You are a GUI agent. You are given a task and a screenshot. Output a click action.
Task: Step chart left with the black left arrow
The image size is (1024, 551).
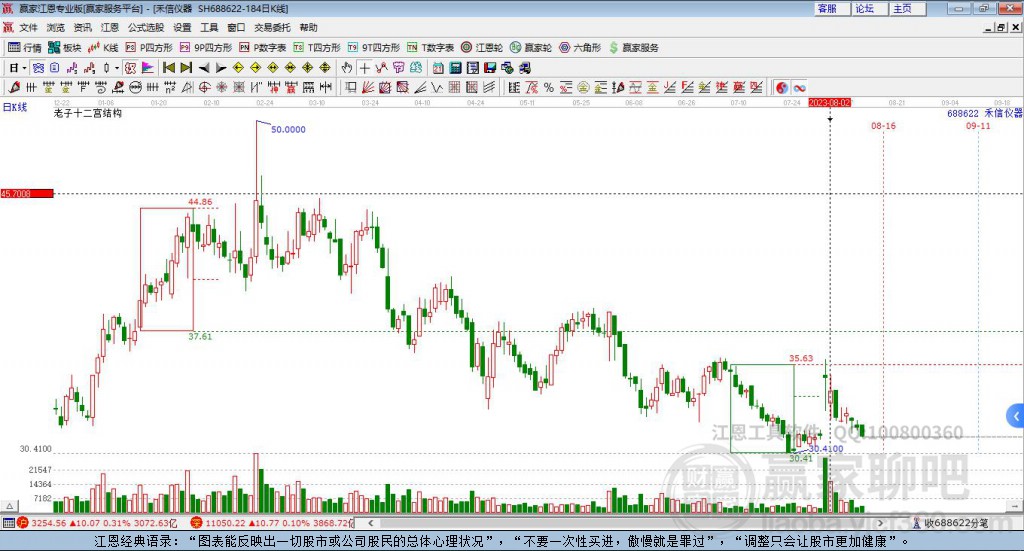(204, 68)
